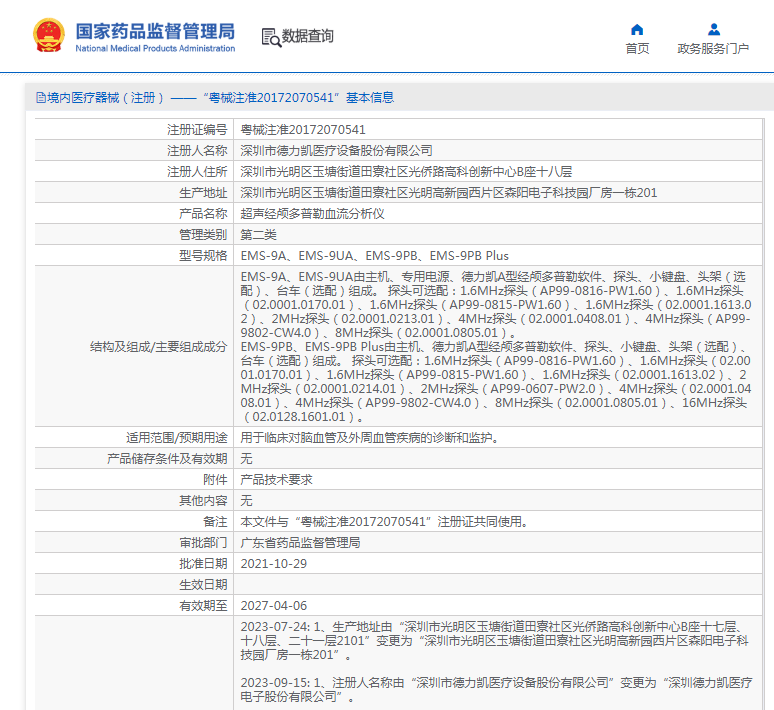Click the 2023-09-15 registrant name change record
774x710 pixels.
pos(497,689)
